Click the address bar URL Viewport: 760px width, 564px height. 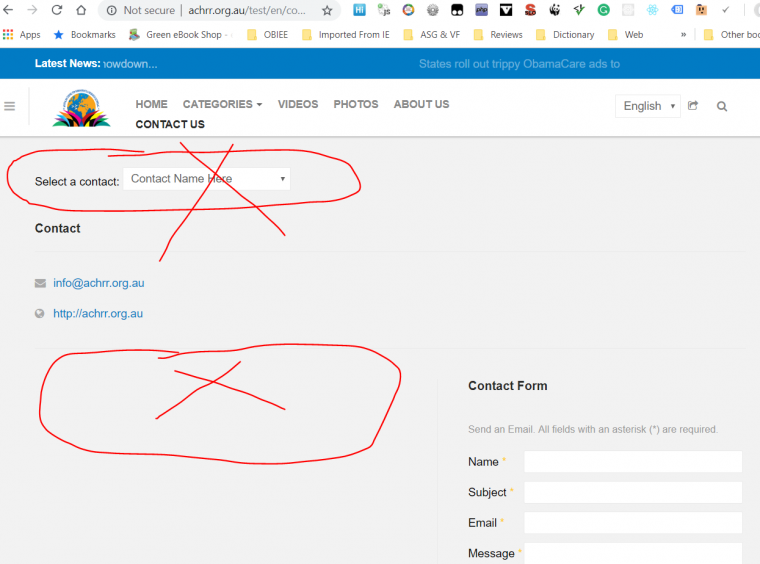coord(247,10)
